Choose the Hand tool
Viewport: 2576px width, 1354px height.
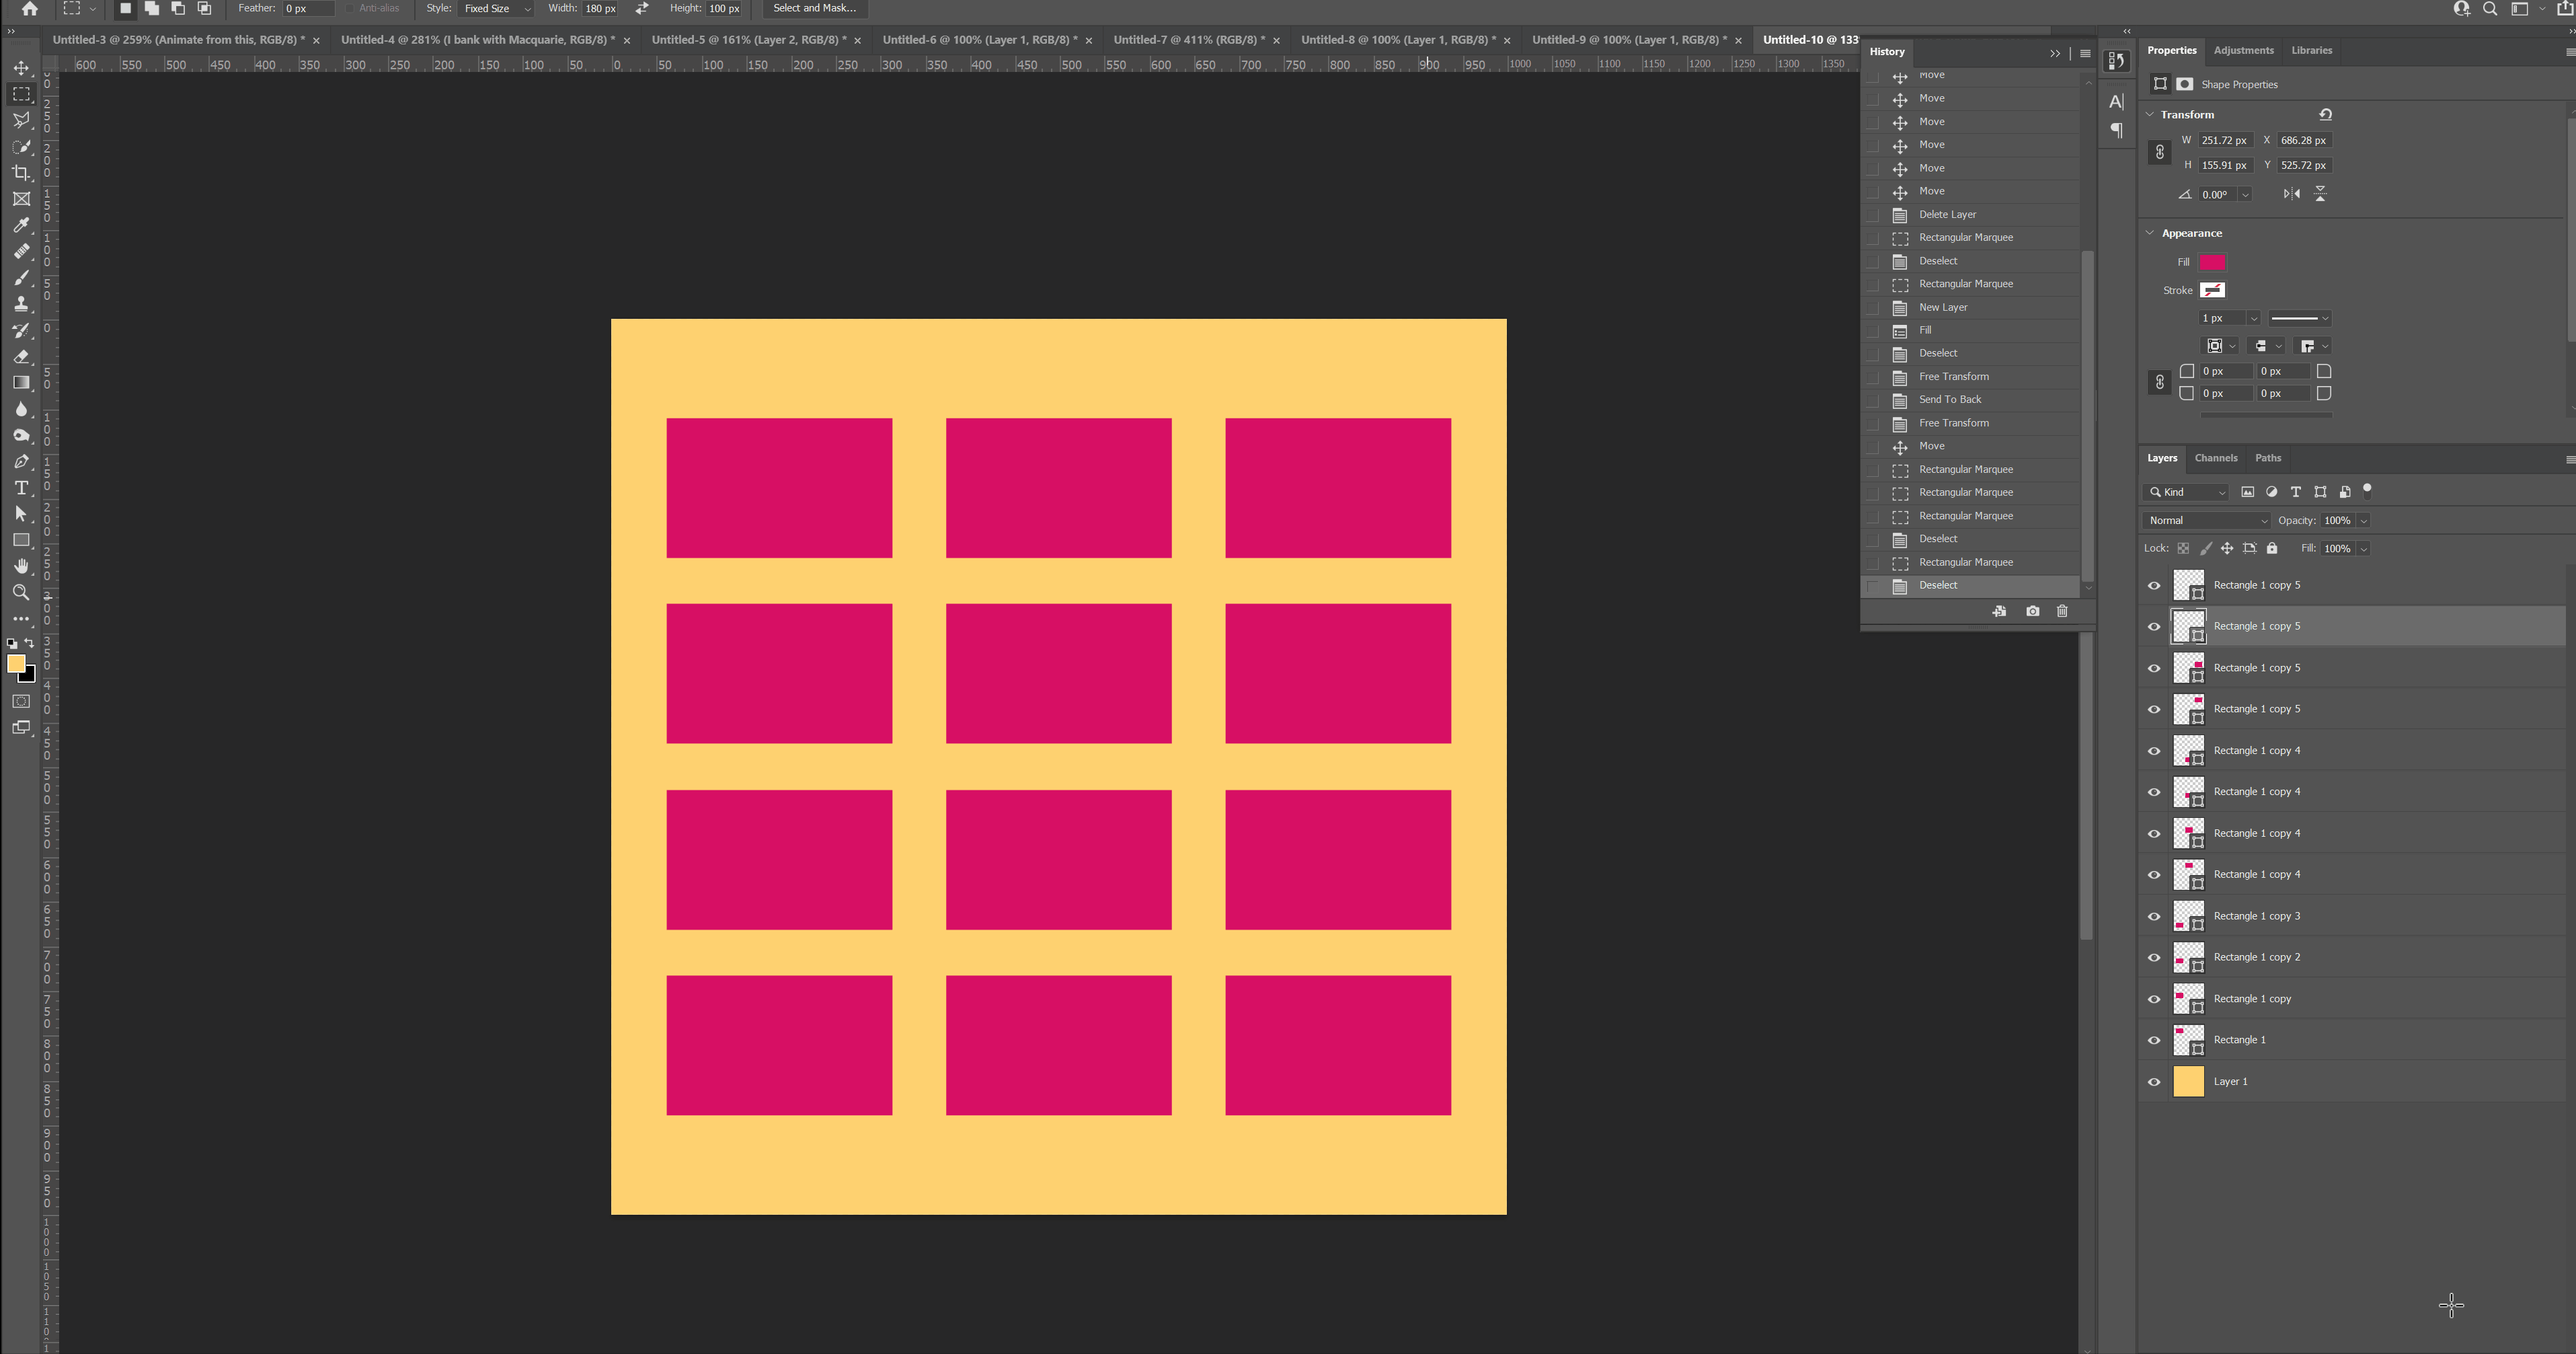(21, 566)
